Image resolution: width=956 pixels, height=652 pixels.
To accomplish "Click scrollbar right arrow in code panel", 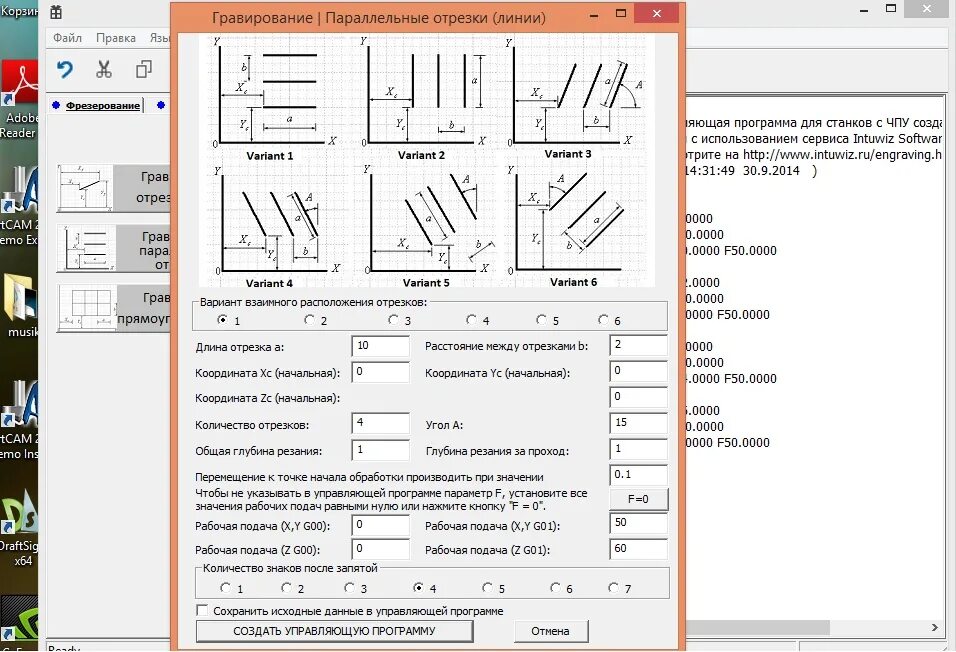I will click(934, 627).
